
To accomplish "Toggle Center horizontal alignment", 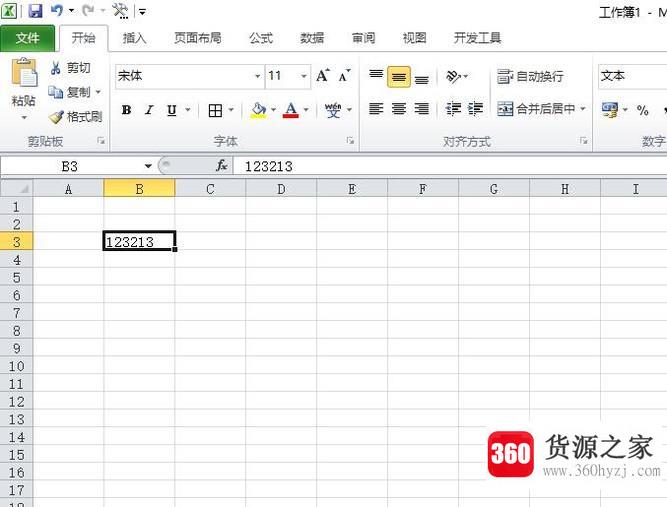I will click(x=399, y=109).
